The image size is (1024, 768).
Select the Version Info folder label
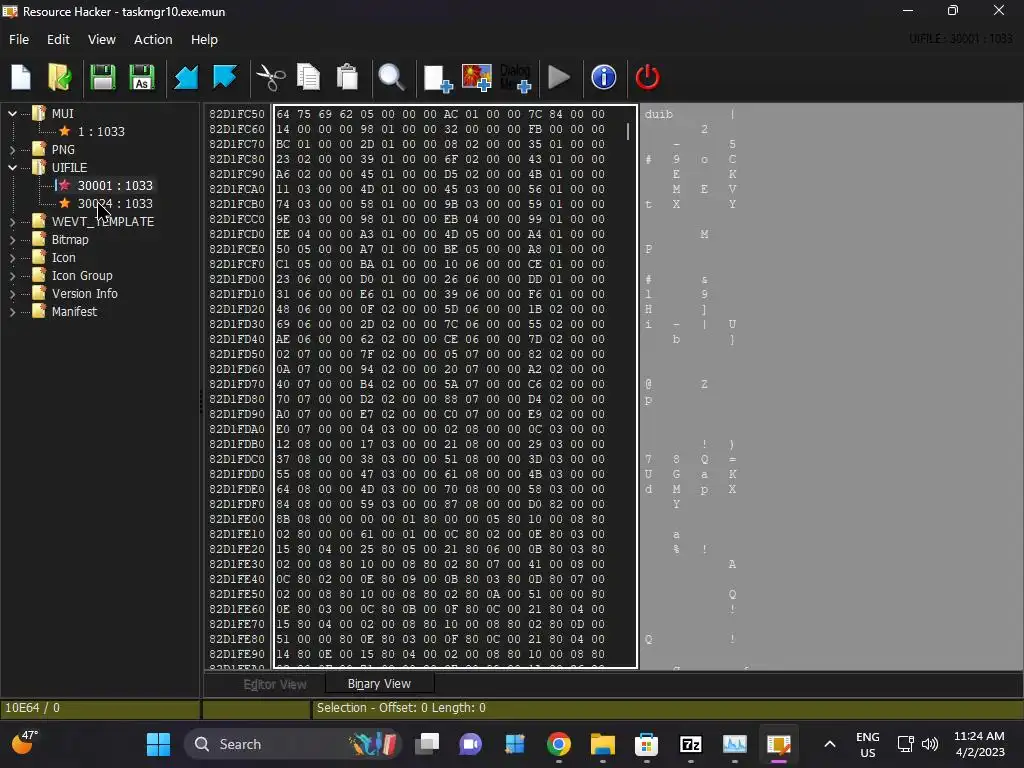[85, 294]
